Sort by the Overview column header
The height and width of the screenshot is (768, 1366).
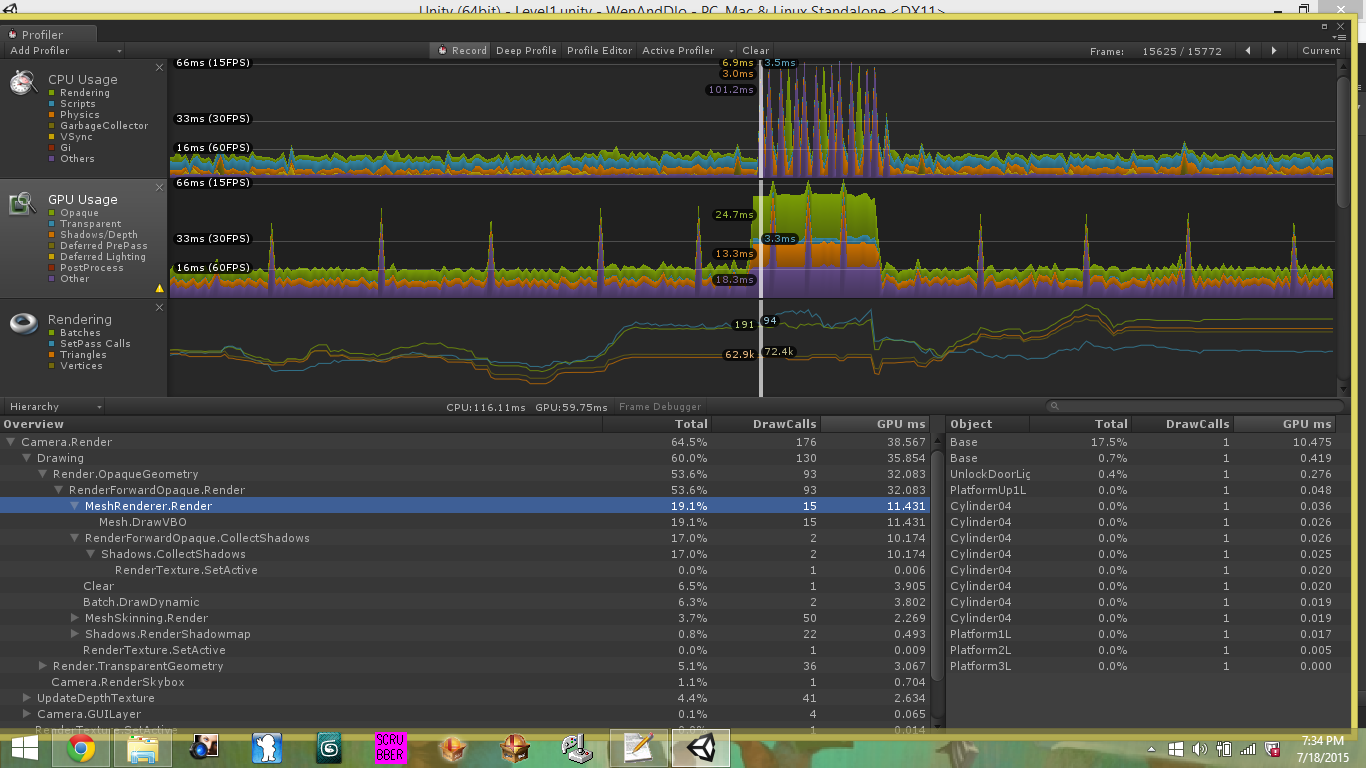coord(301,424)
